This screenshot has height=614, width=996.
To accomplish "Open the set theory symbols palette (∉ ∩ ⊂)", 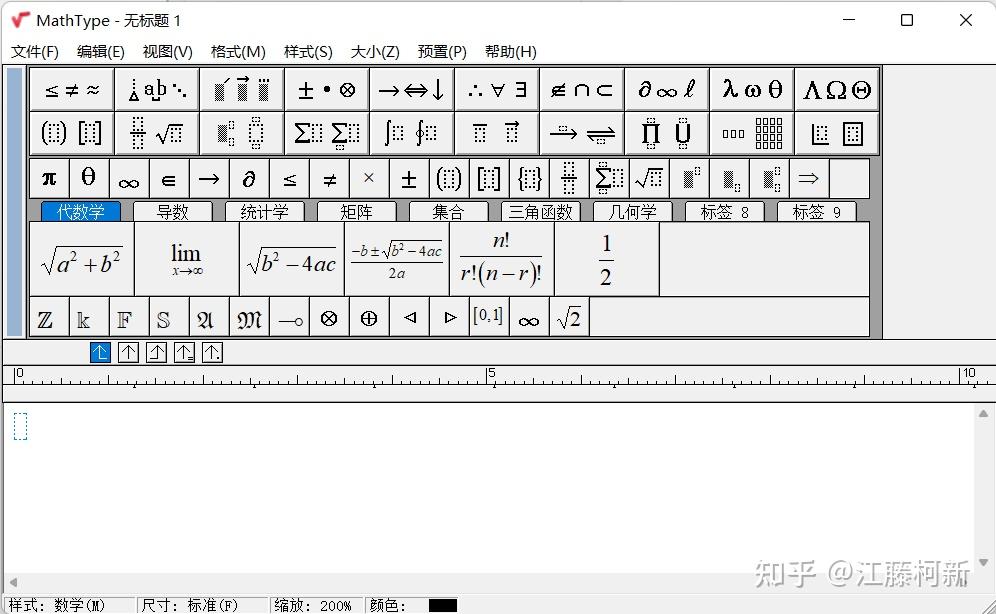I will (582, 90).
